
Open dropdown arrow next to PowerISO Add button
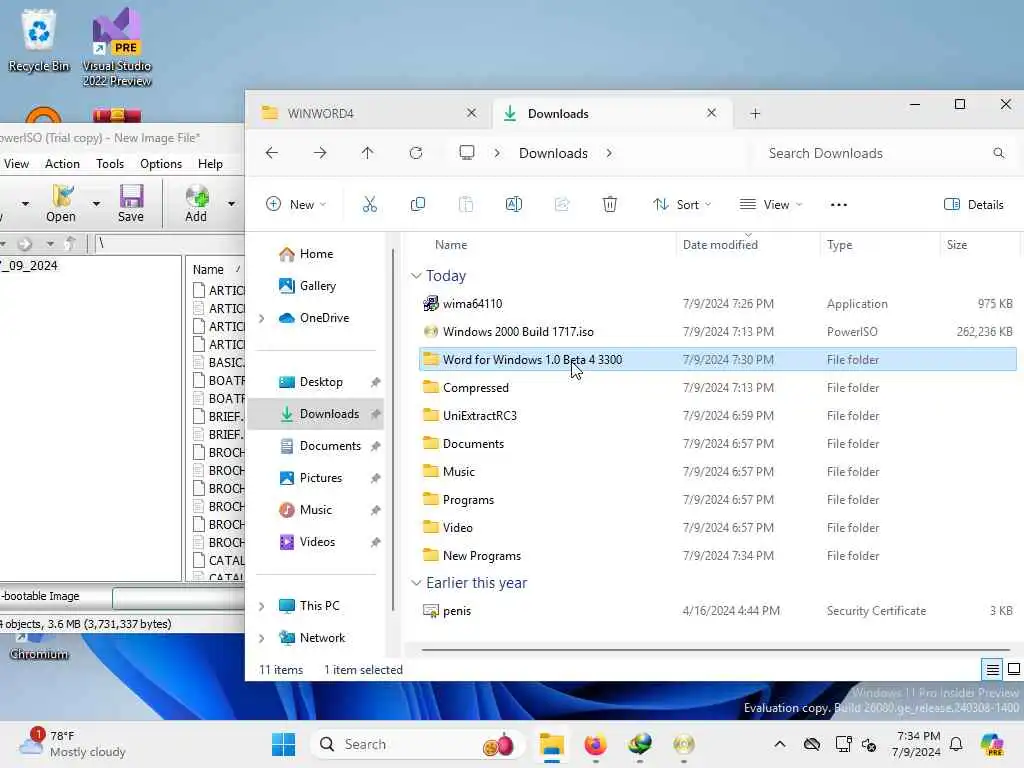click(x=231, y=204)
